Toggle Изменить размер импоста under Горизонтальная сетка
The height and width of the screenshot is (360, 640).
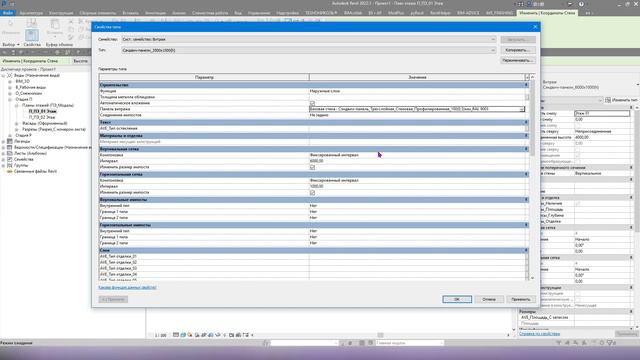click(312, 193)
